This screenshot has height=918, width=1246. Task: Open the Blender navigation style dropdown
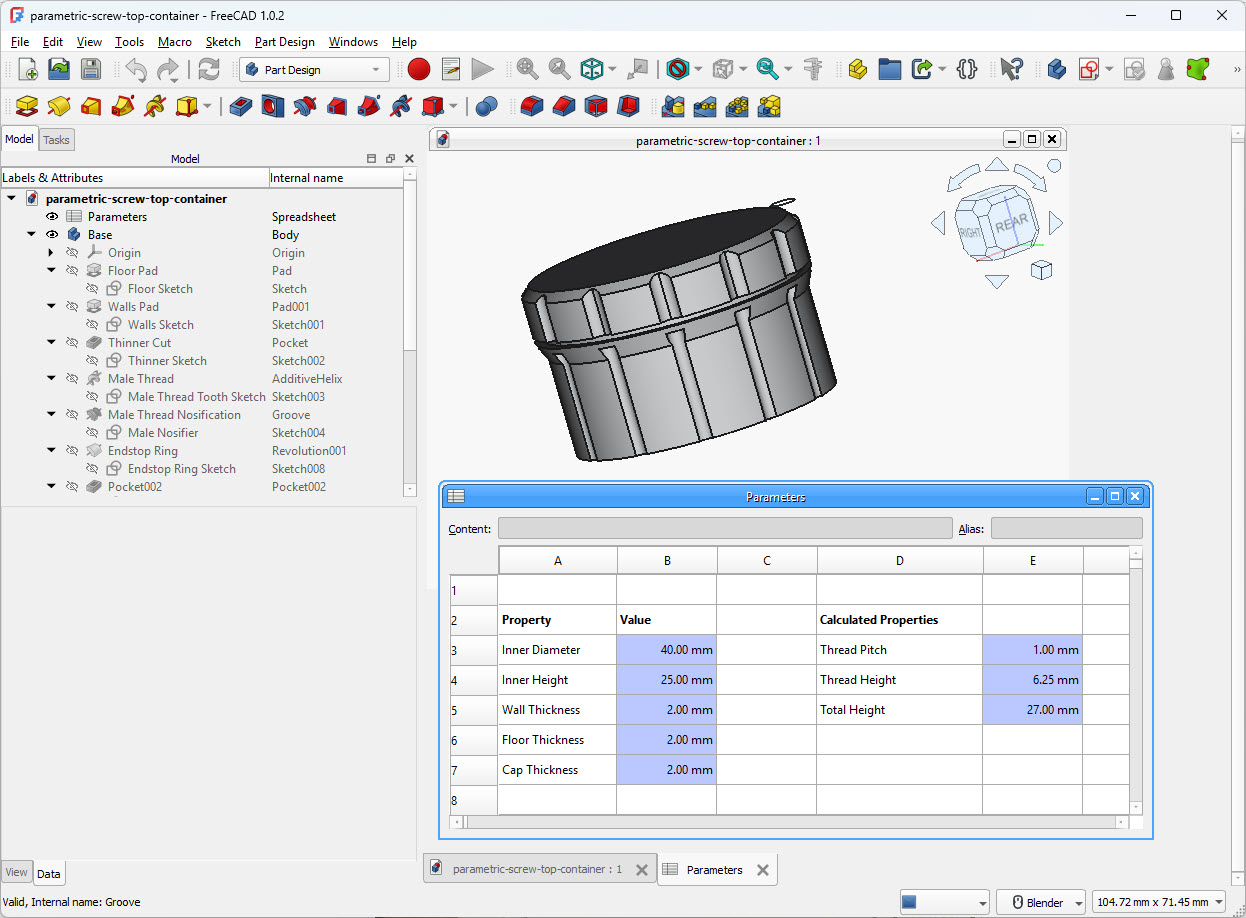pyautogui.click(x=1044, y=902)
